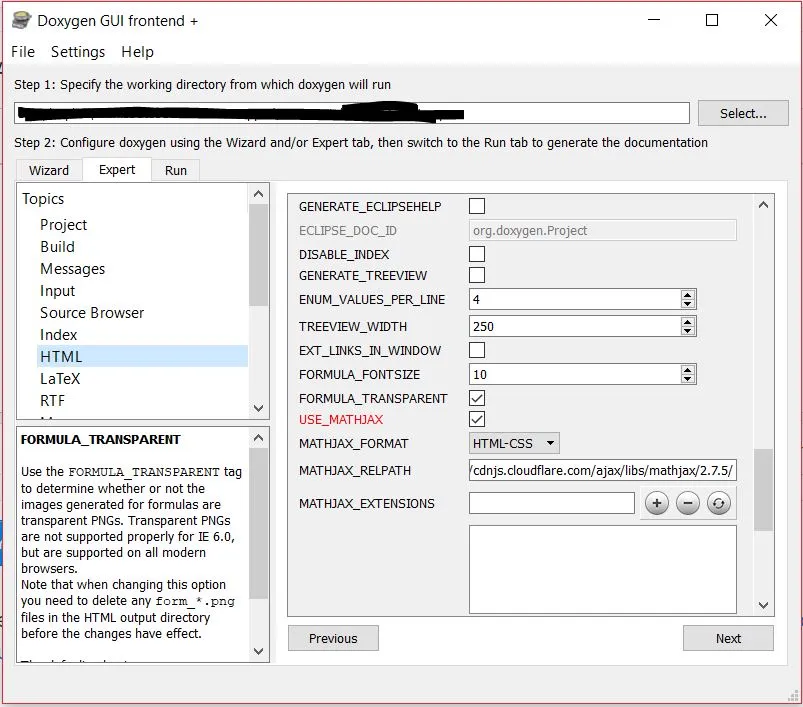Screen dimensions: 803x707
Task: Decrease FORMULA_FONTSIZE with down arrow
Action: click(687, 378)
